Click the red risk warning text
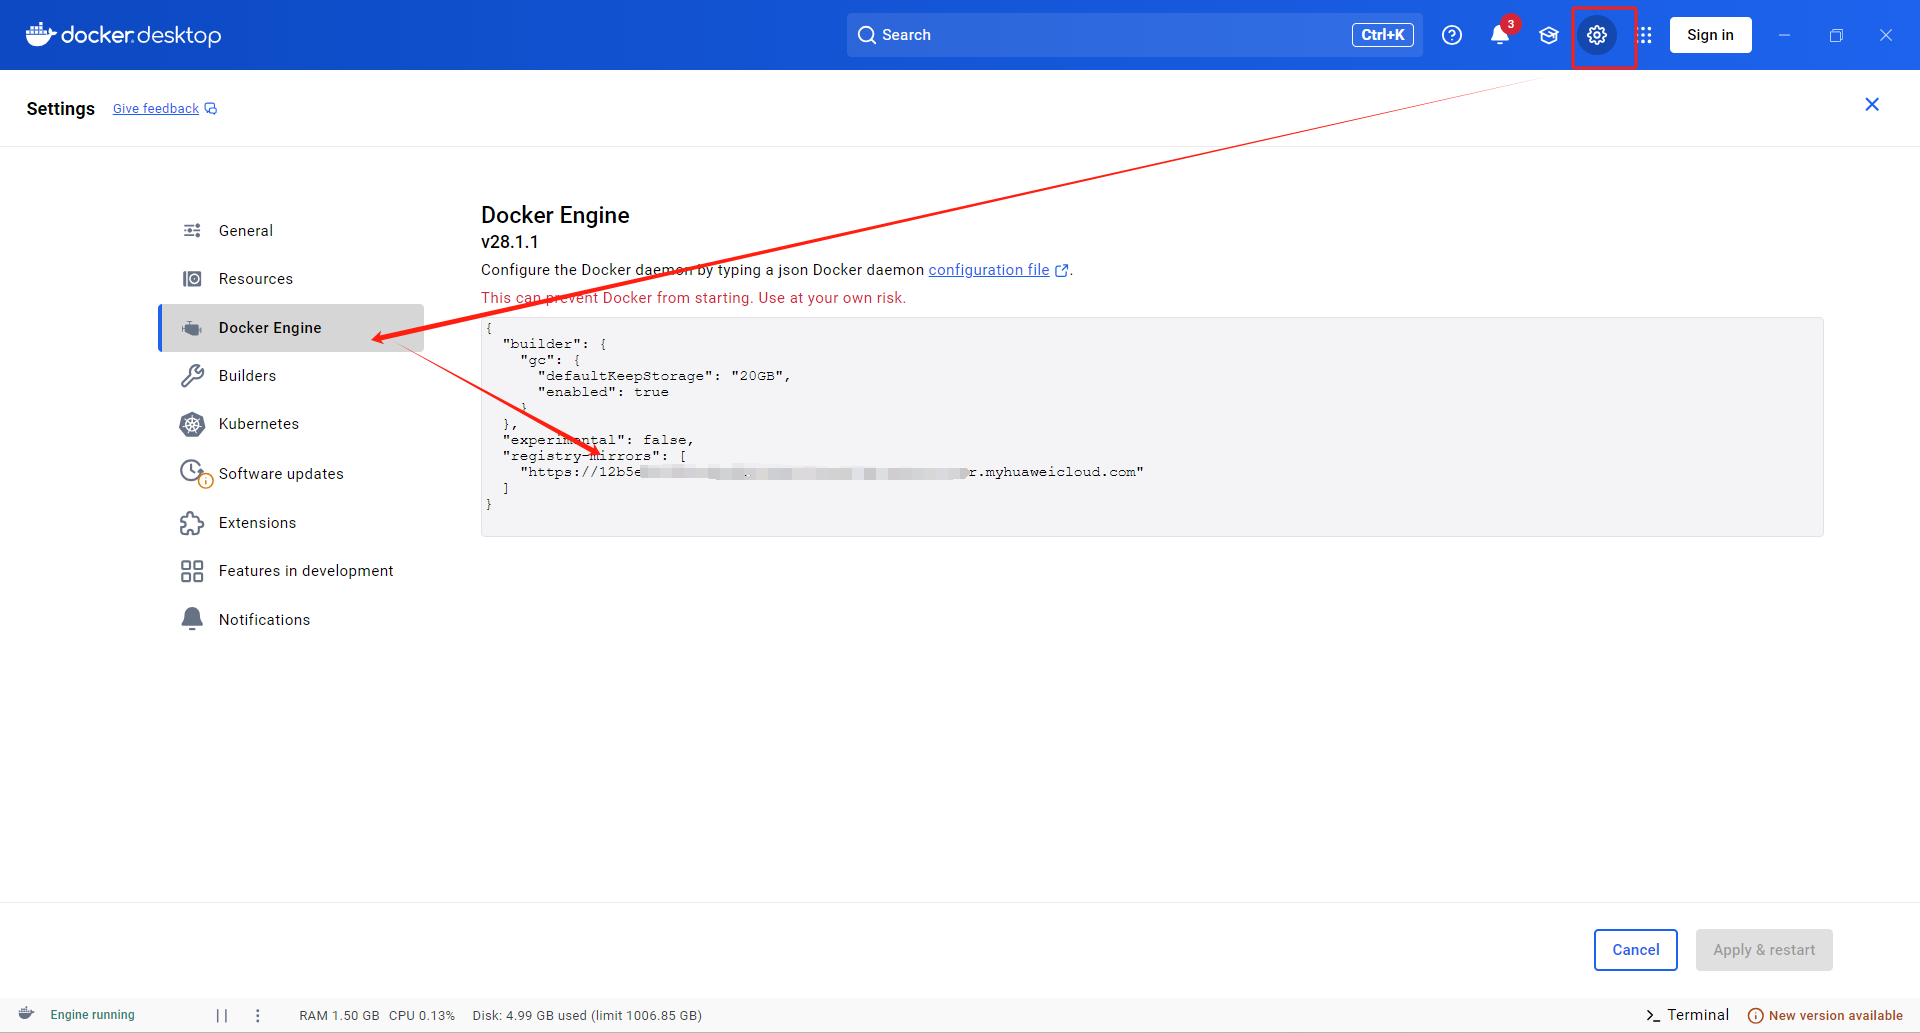This screenshot has width=1920, height=1033. 693,298
